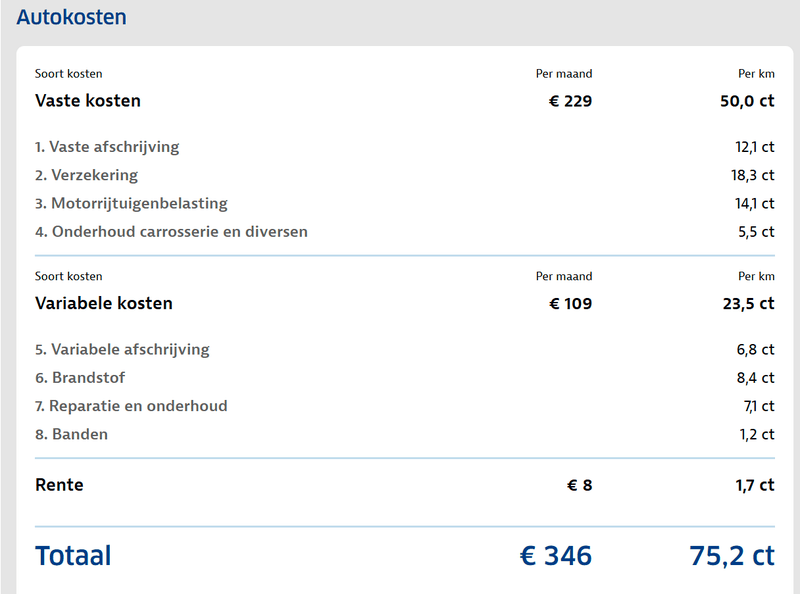Click the 18,3 ct Verzekering value
The image size is (800, 594).
(x=753, y=175)
